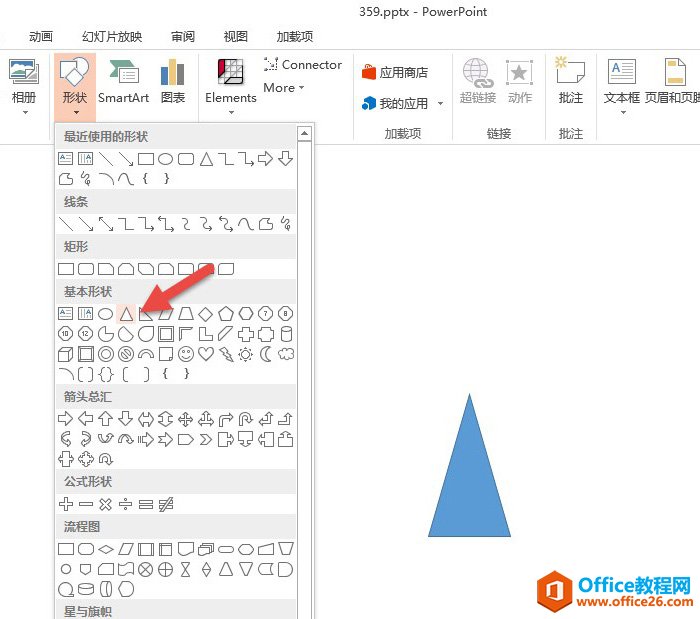Switch to the Review (审阅) tab
Screen dimensions: 700x619
(x=183, y=36)
